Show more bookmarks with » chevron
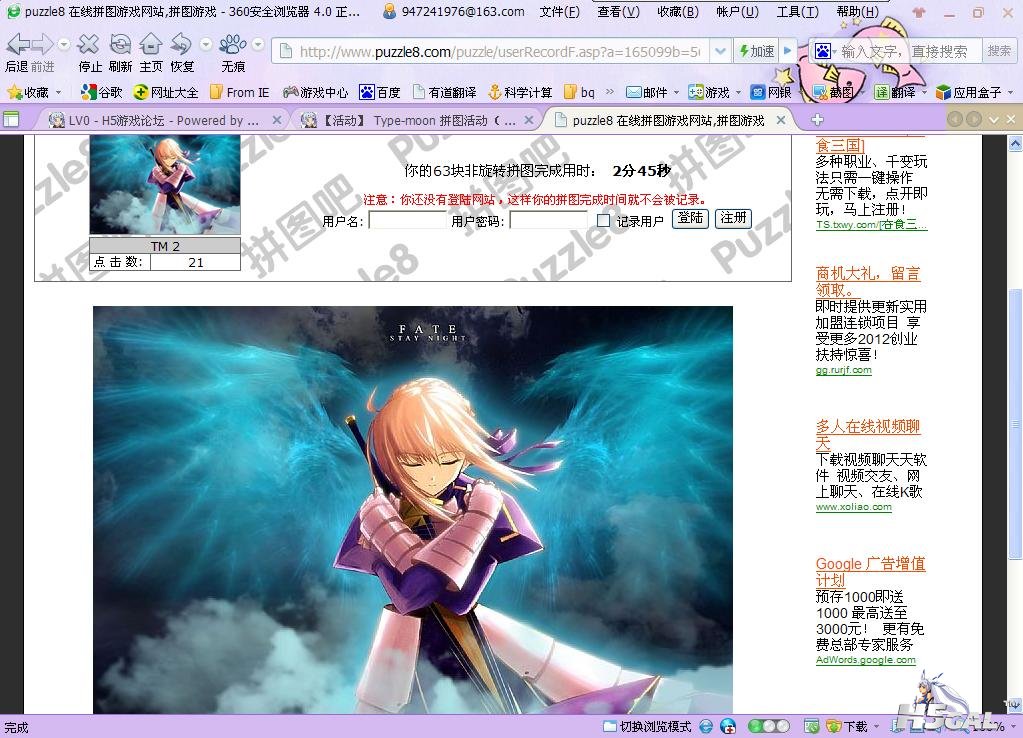Viewport: 1023px width, 738px height. click(x=610, y=92)
